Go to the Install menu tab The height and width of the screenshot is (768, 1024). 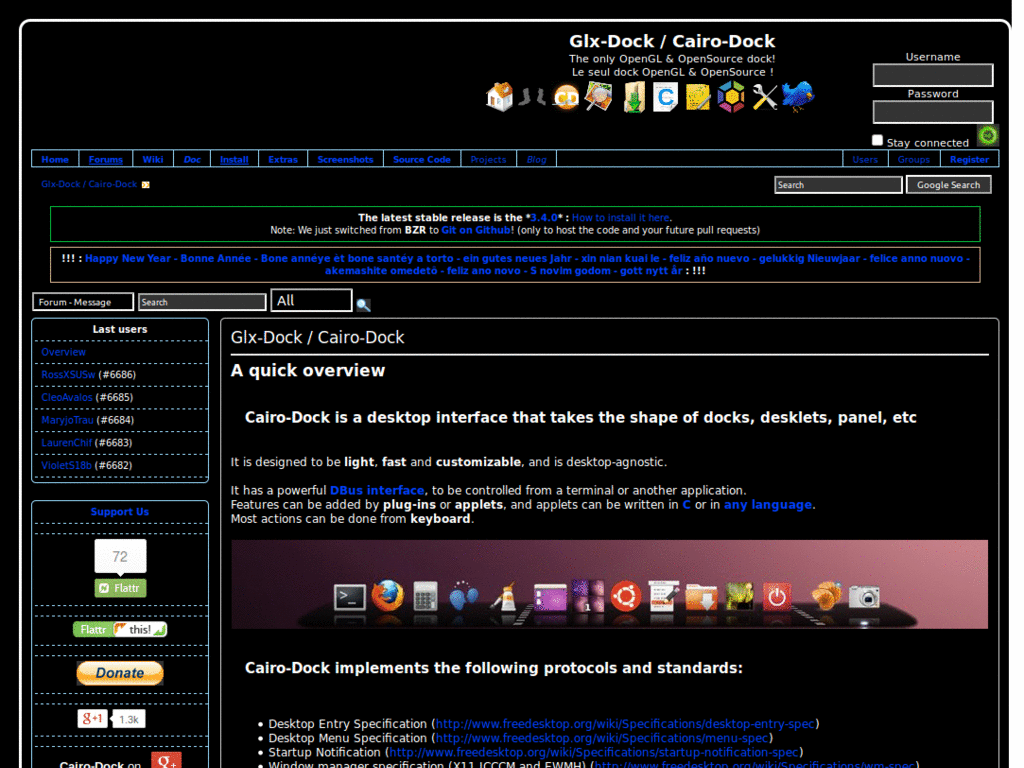click(234, 159)
